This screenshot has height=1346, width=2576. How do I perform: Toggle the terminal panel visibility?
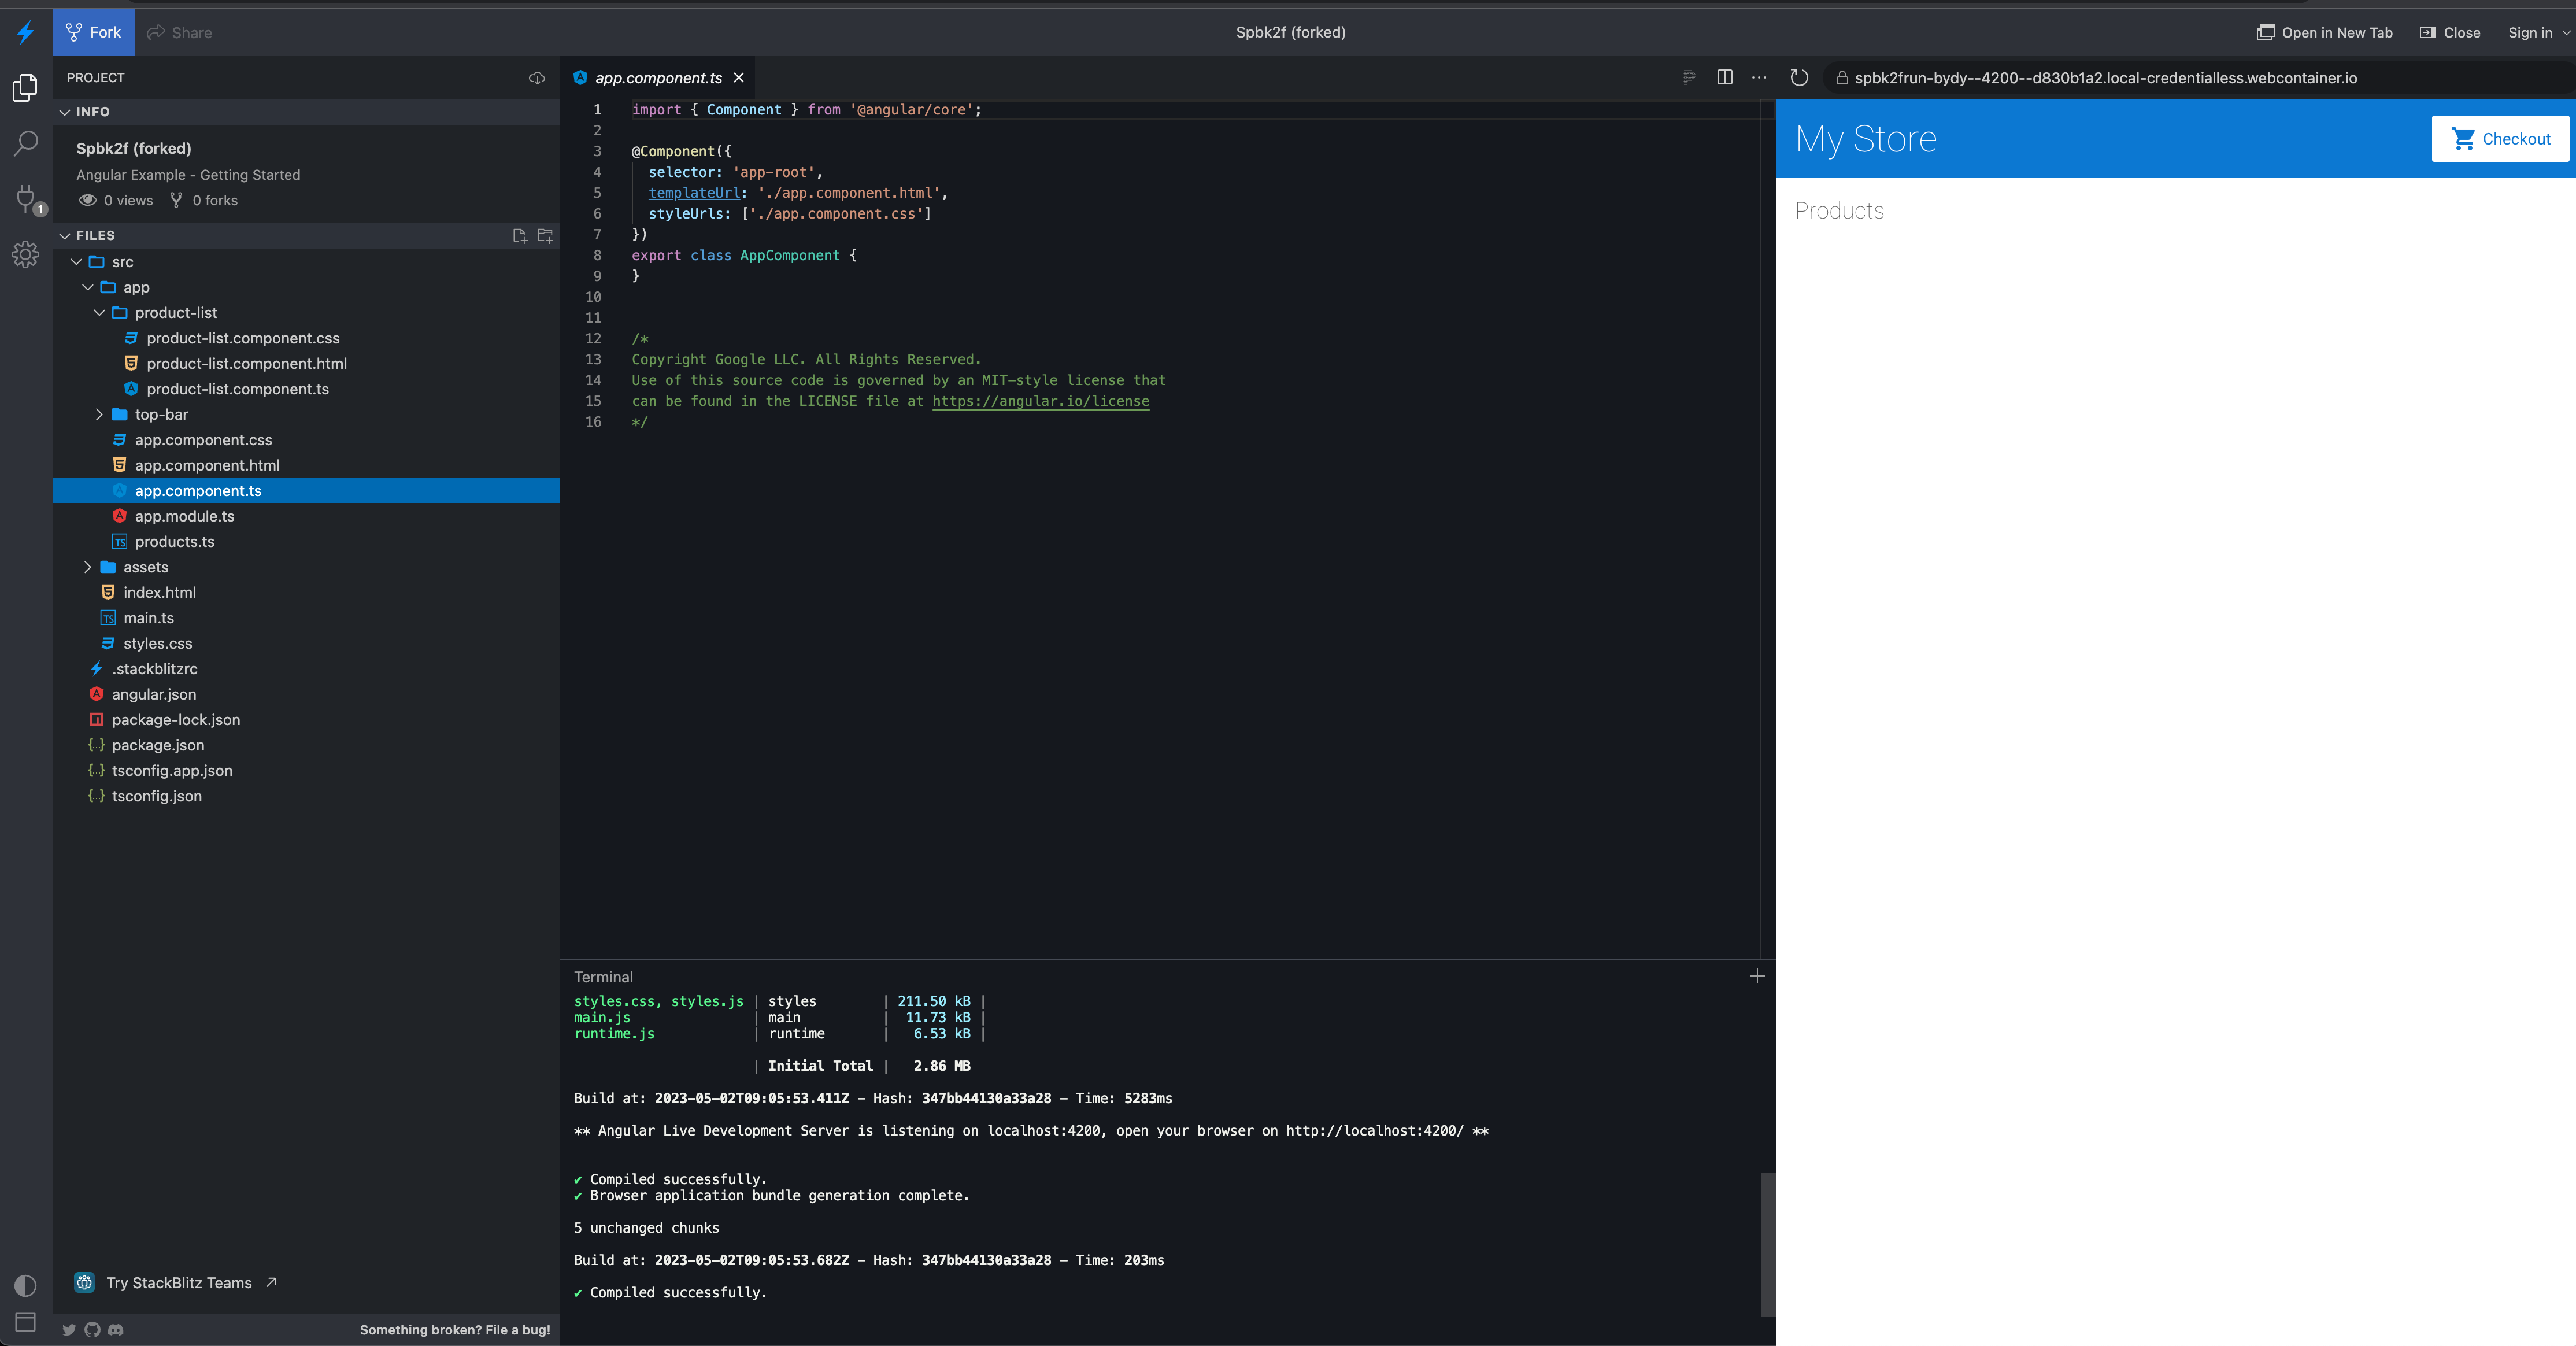pyautogui.click(x=25, y=1322)
